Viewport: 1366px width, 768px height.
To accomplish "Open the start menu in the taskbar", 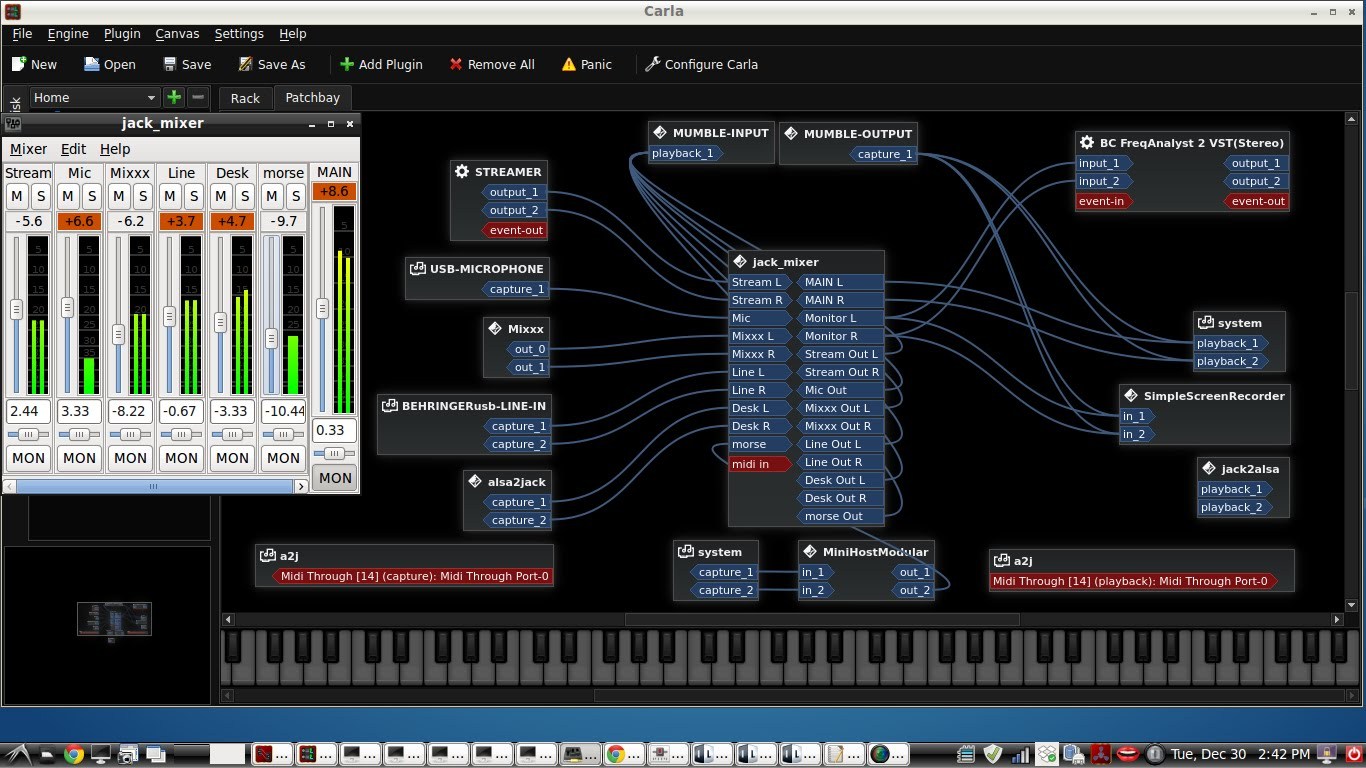I will 19,754.
